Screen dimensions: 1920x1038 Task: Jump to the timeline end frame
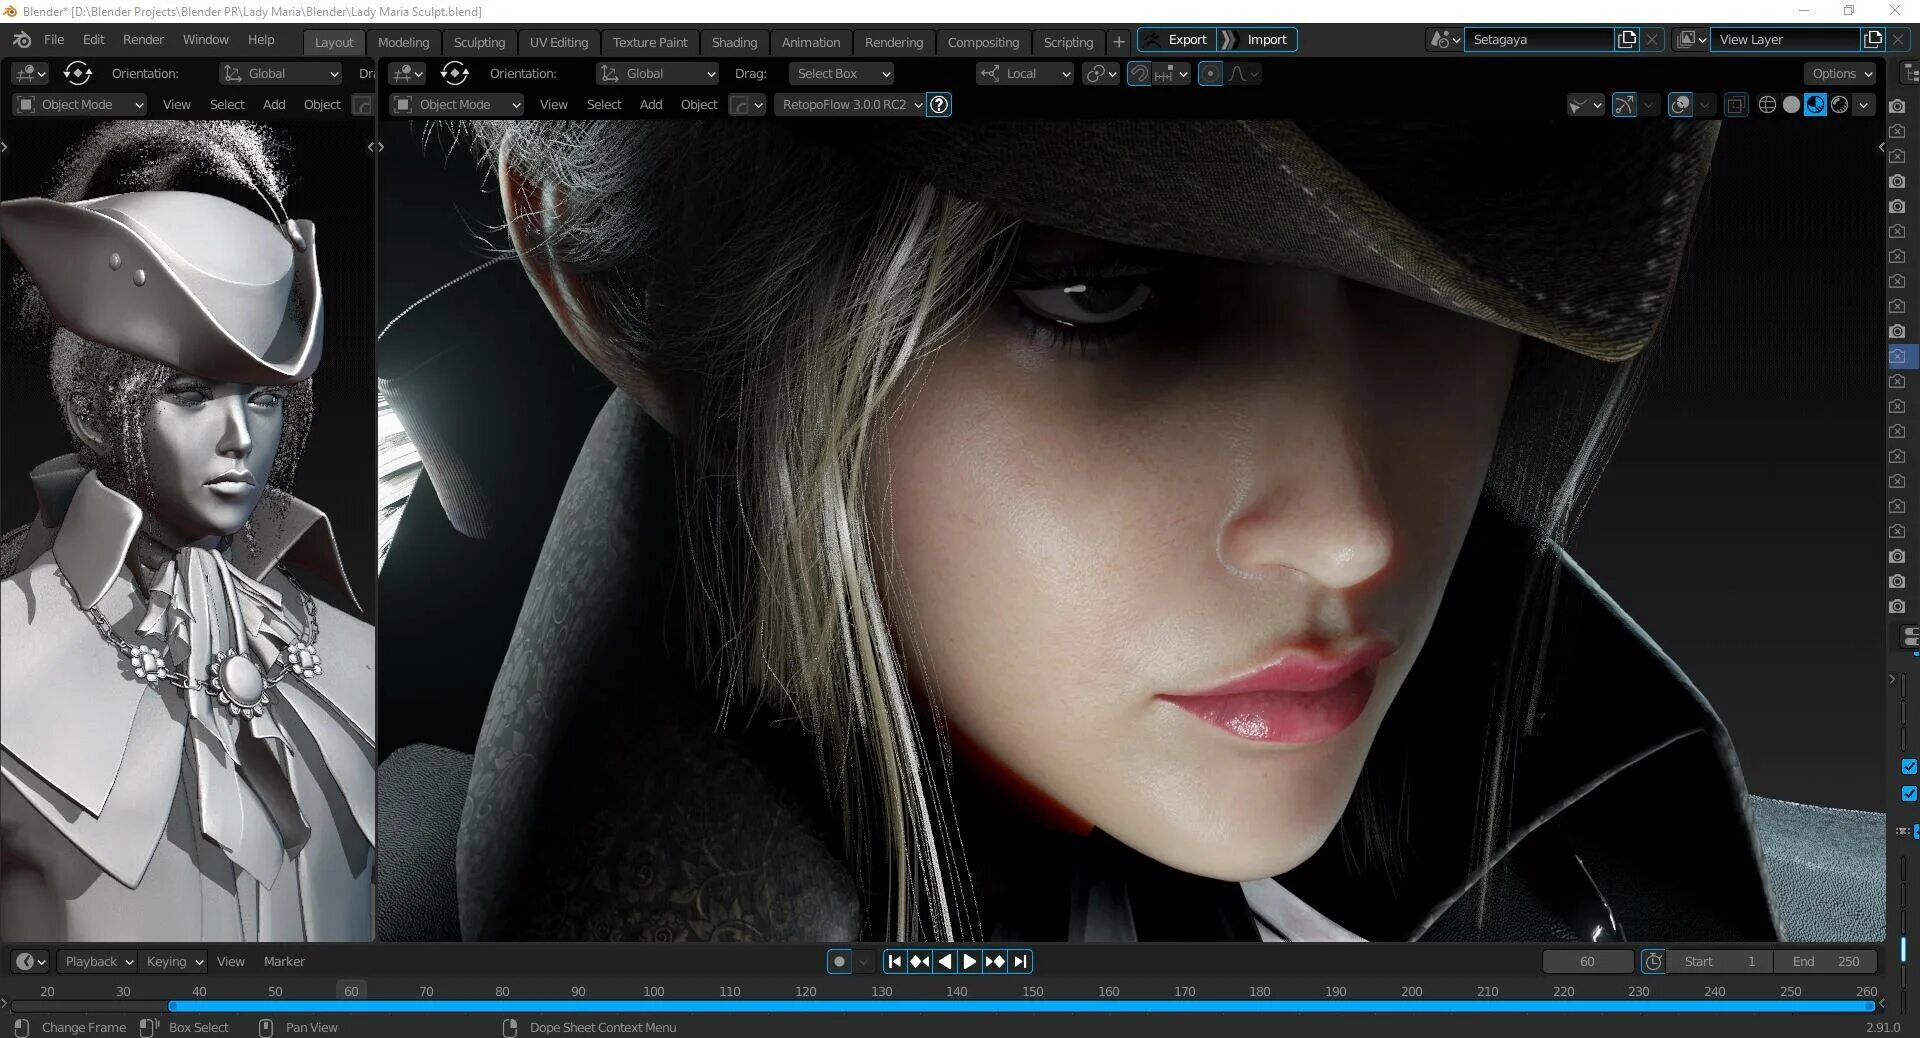pos(1020,961)
